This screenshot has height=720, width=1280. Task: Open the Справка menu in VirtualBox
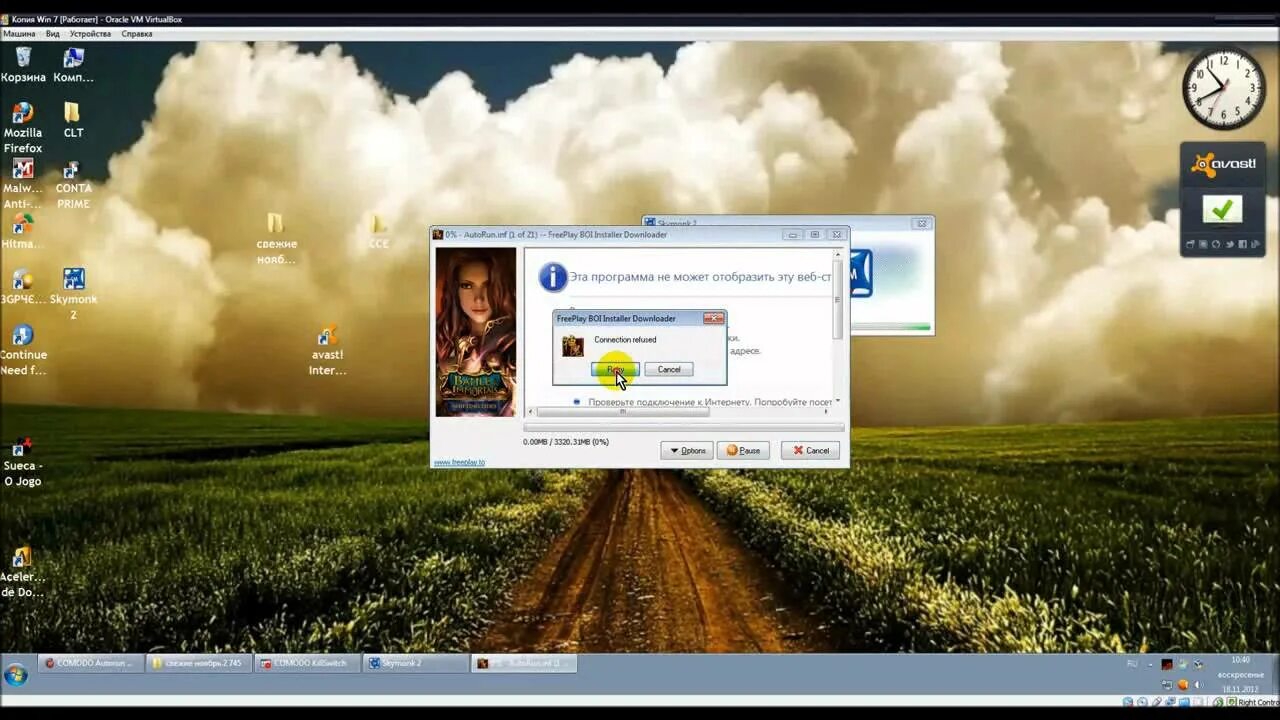(x=137, y=34)
